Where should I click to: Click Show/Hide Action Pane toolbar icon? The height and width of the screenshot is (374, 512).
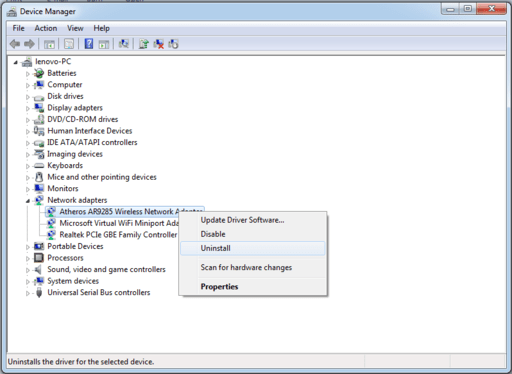click(104, 44)
